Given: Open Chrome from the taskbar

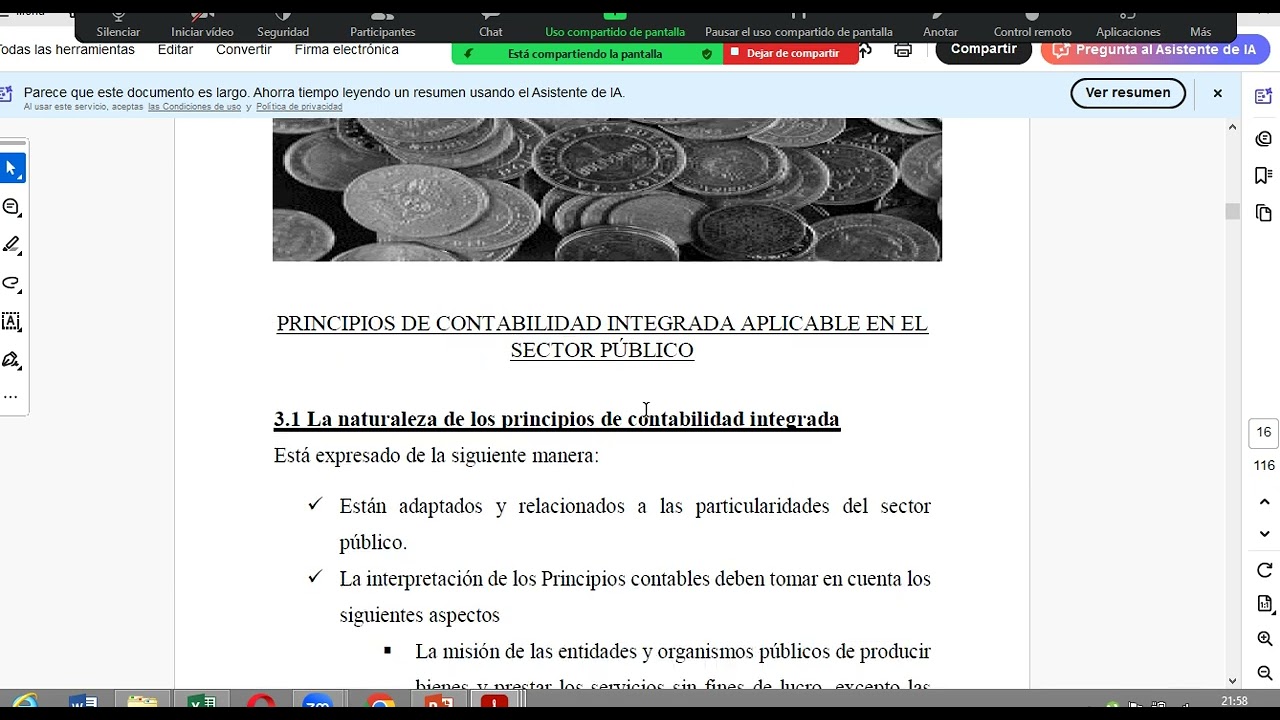Looking at the screenshot, I should coord(380,704).
